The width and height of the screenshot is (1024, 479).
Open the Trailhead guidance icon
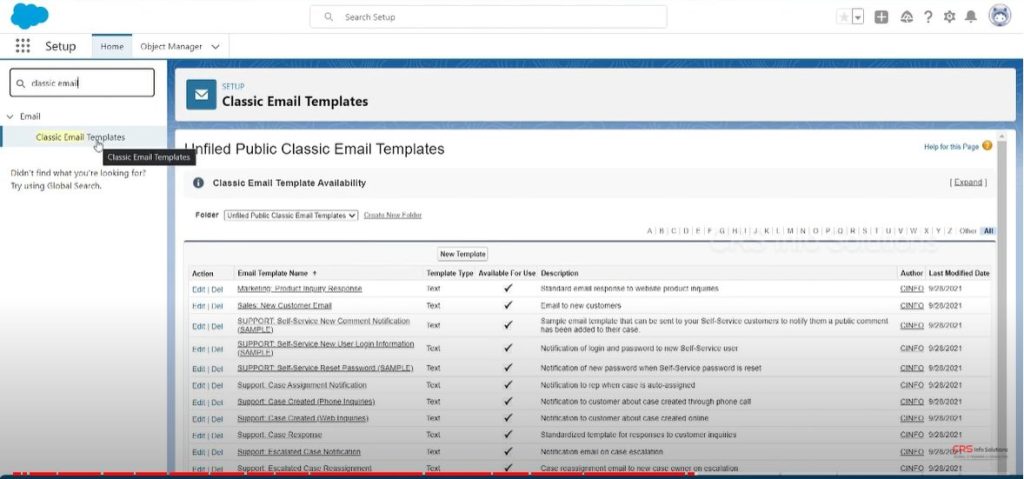click(907, 17)
